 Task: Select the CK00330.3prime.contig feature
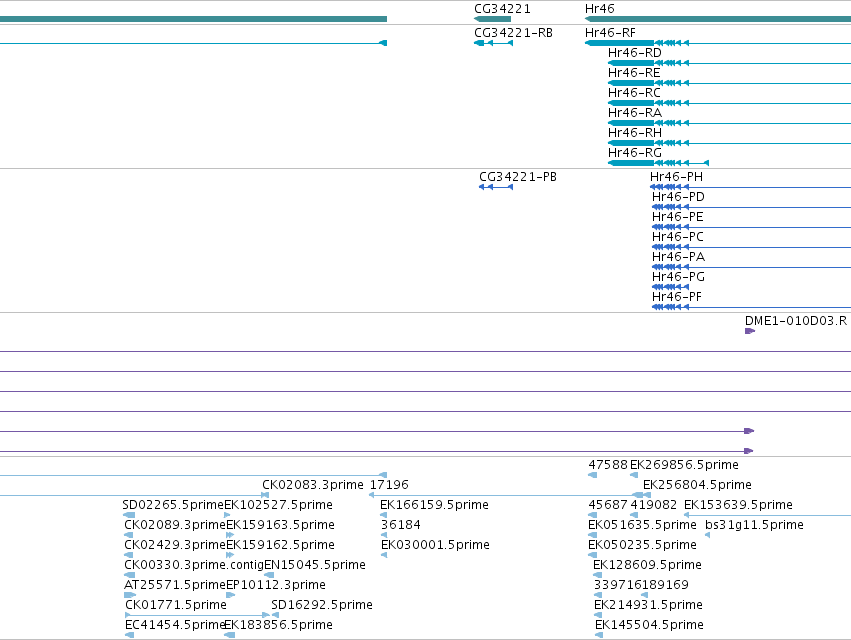pos(194,565)
